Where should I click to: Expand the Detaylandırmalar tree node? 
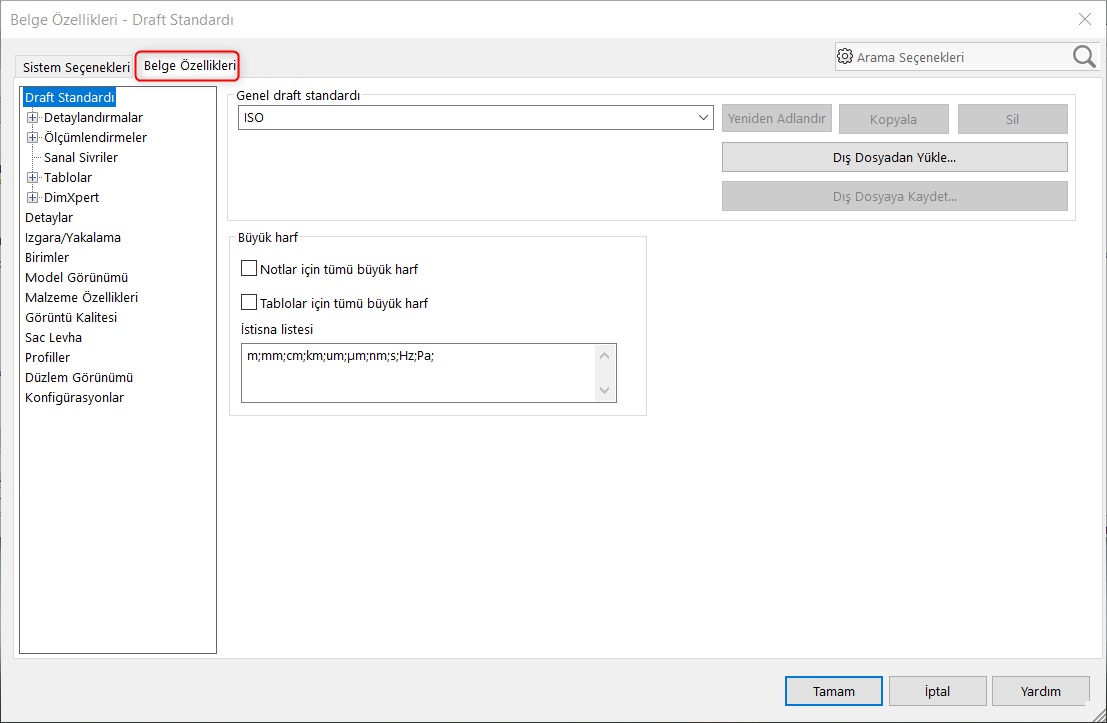point(32,117)
